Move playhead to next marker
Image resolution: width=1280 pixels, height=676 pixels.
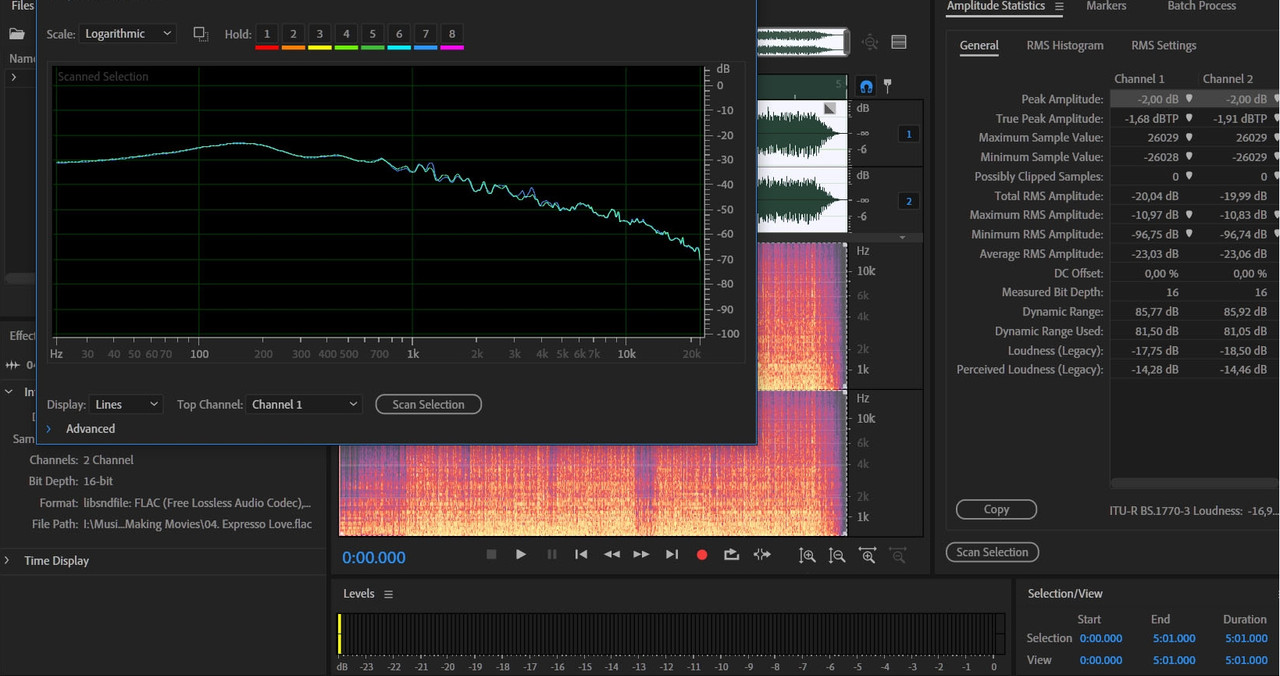[x=672, y=554]
